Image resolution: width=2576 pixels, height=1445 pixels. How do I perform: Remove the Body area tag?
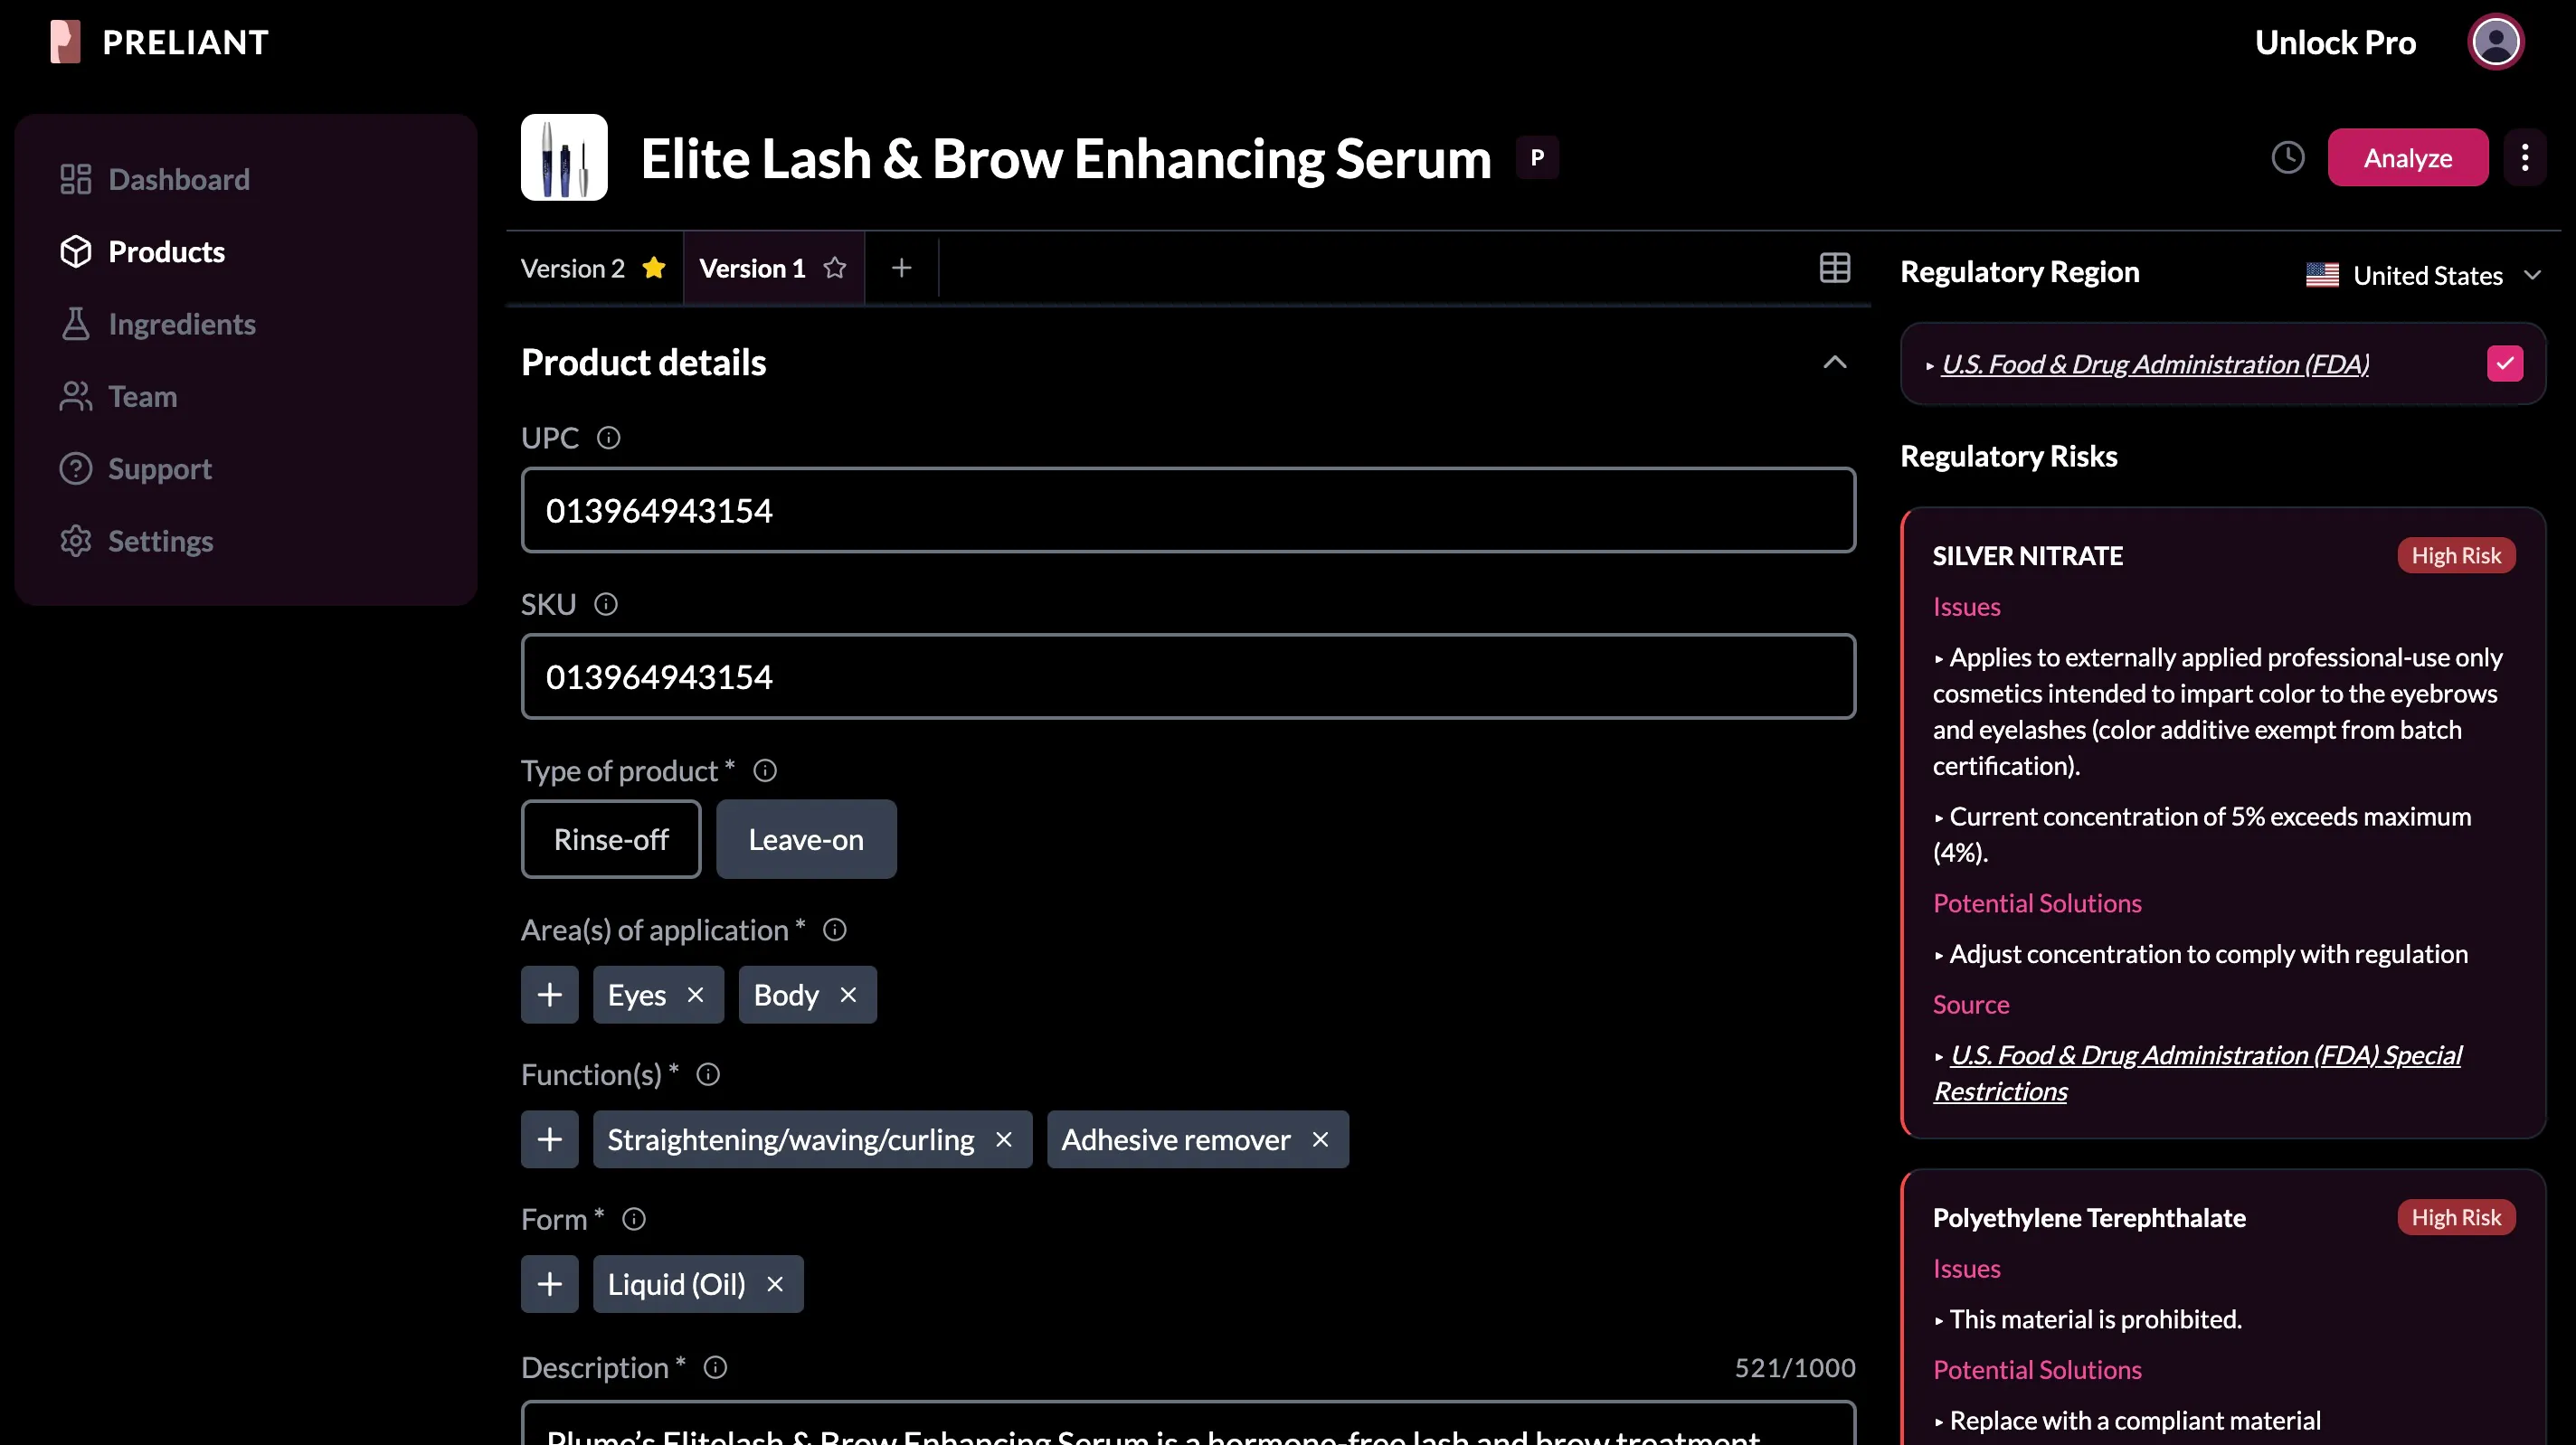pyautogui.click(x=848, y=995)
